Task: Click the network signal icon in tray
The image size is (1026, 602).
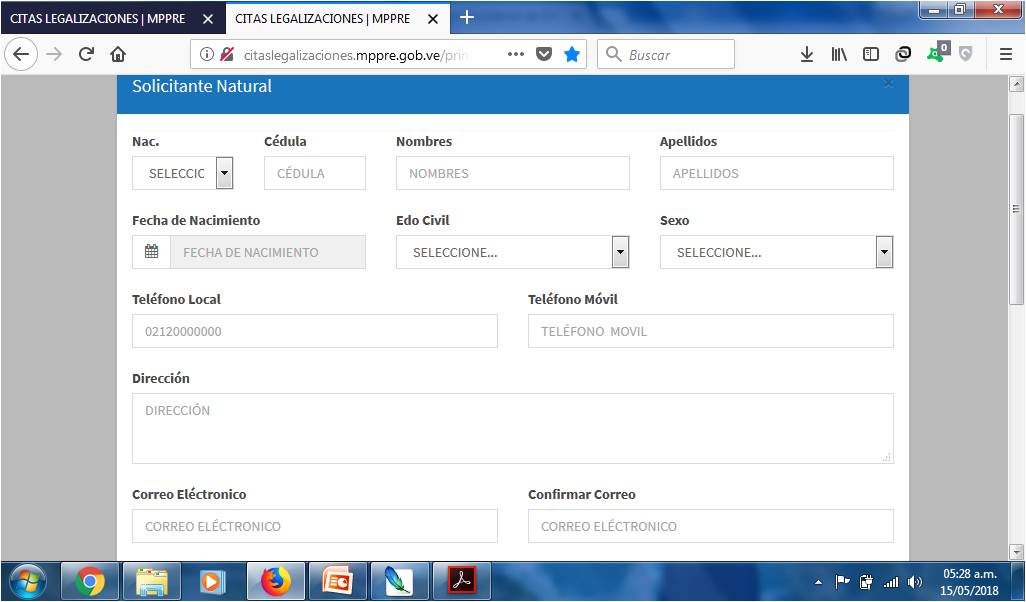Action: [891, 581]
